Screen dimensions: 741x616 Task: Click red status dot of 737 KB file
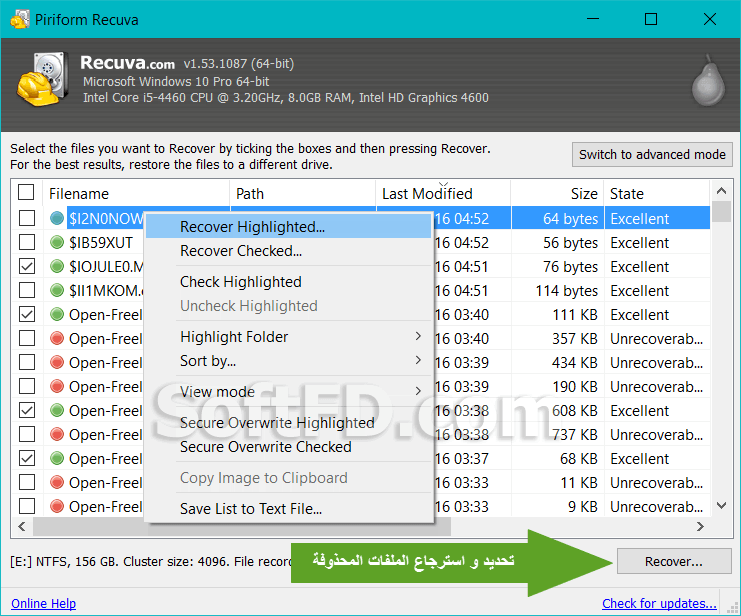tap(57, 434)
